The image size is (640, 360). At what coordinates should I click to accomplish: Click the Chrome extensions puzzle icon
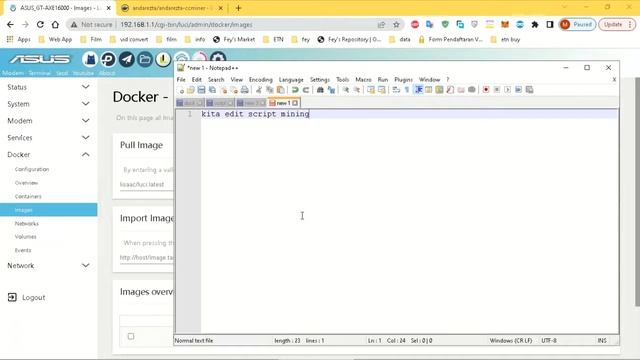pyautogui.click(x=535, y=24)
